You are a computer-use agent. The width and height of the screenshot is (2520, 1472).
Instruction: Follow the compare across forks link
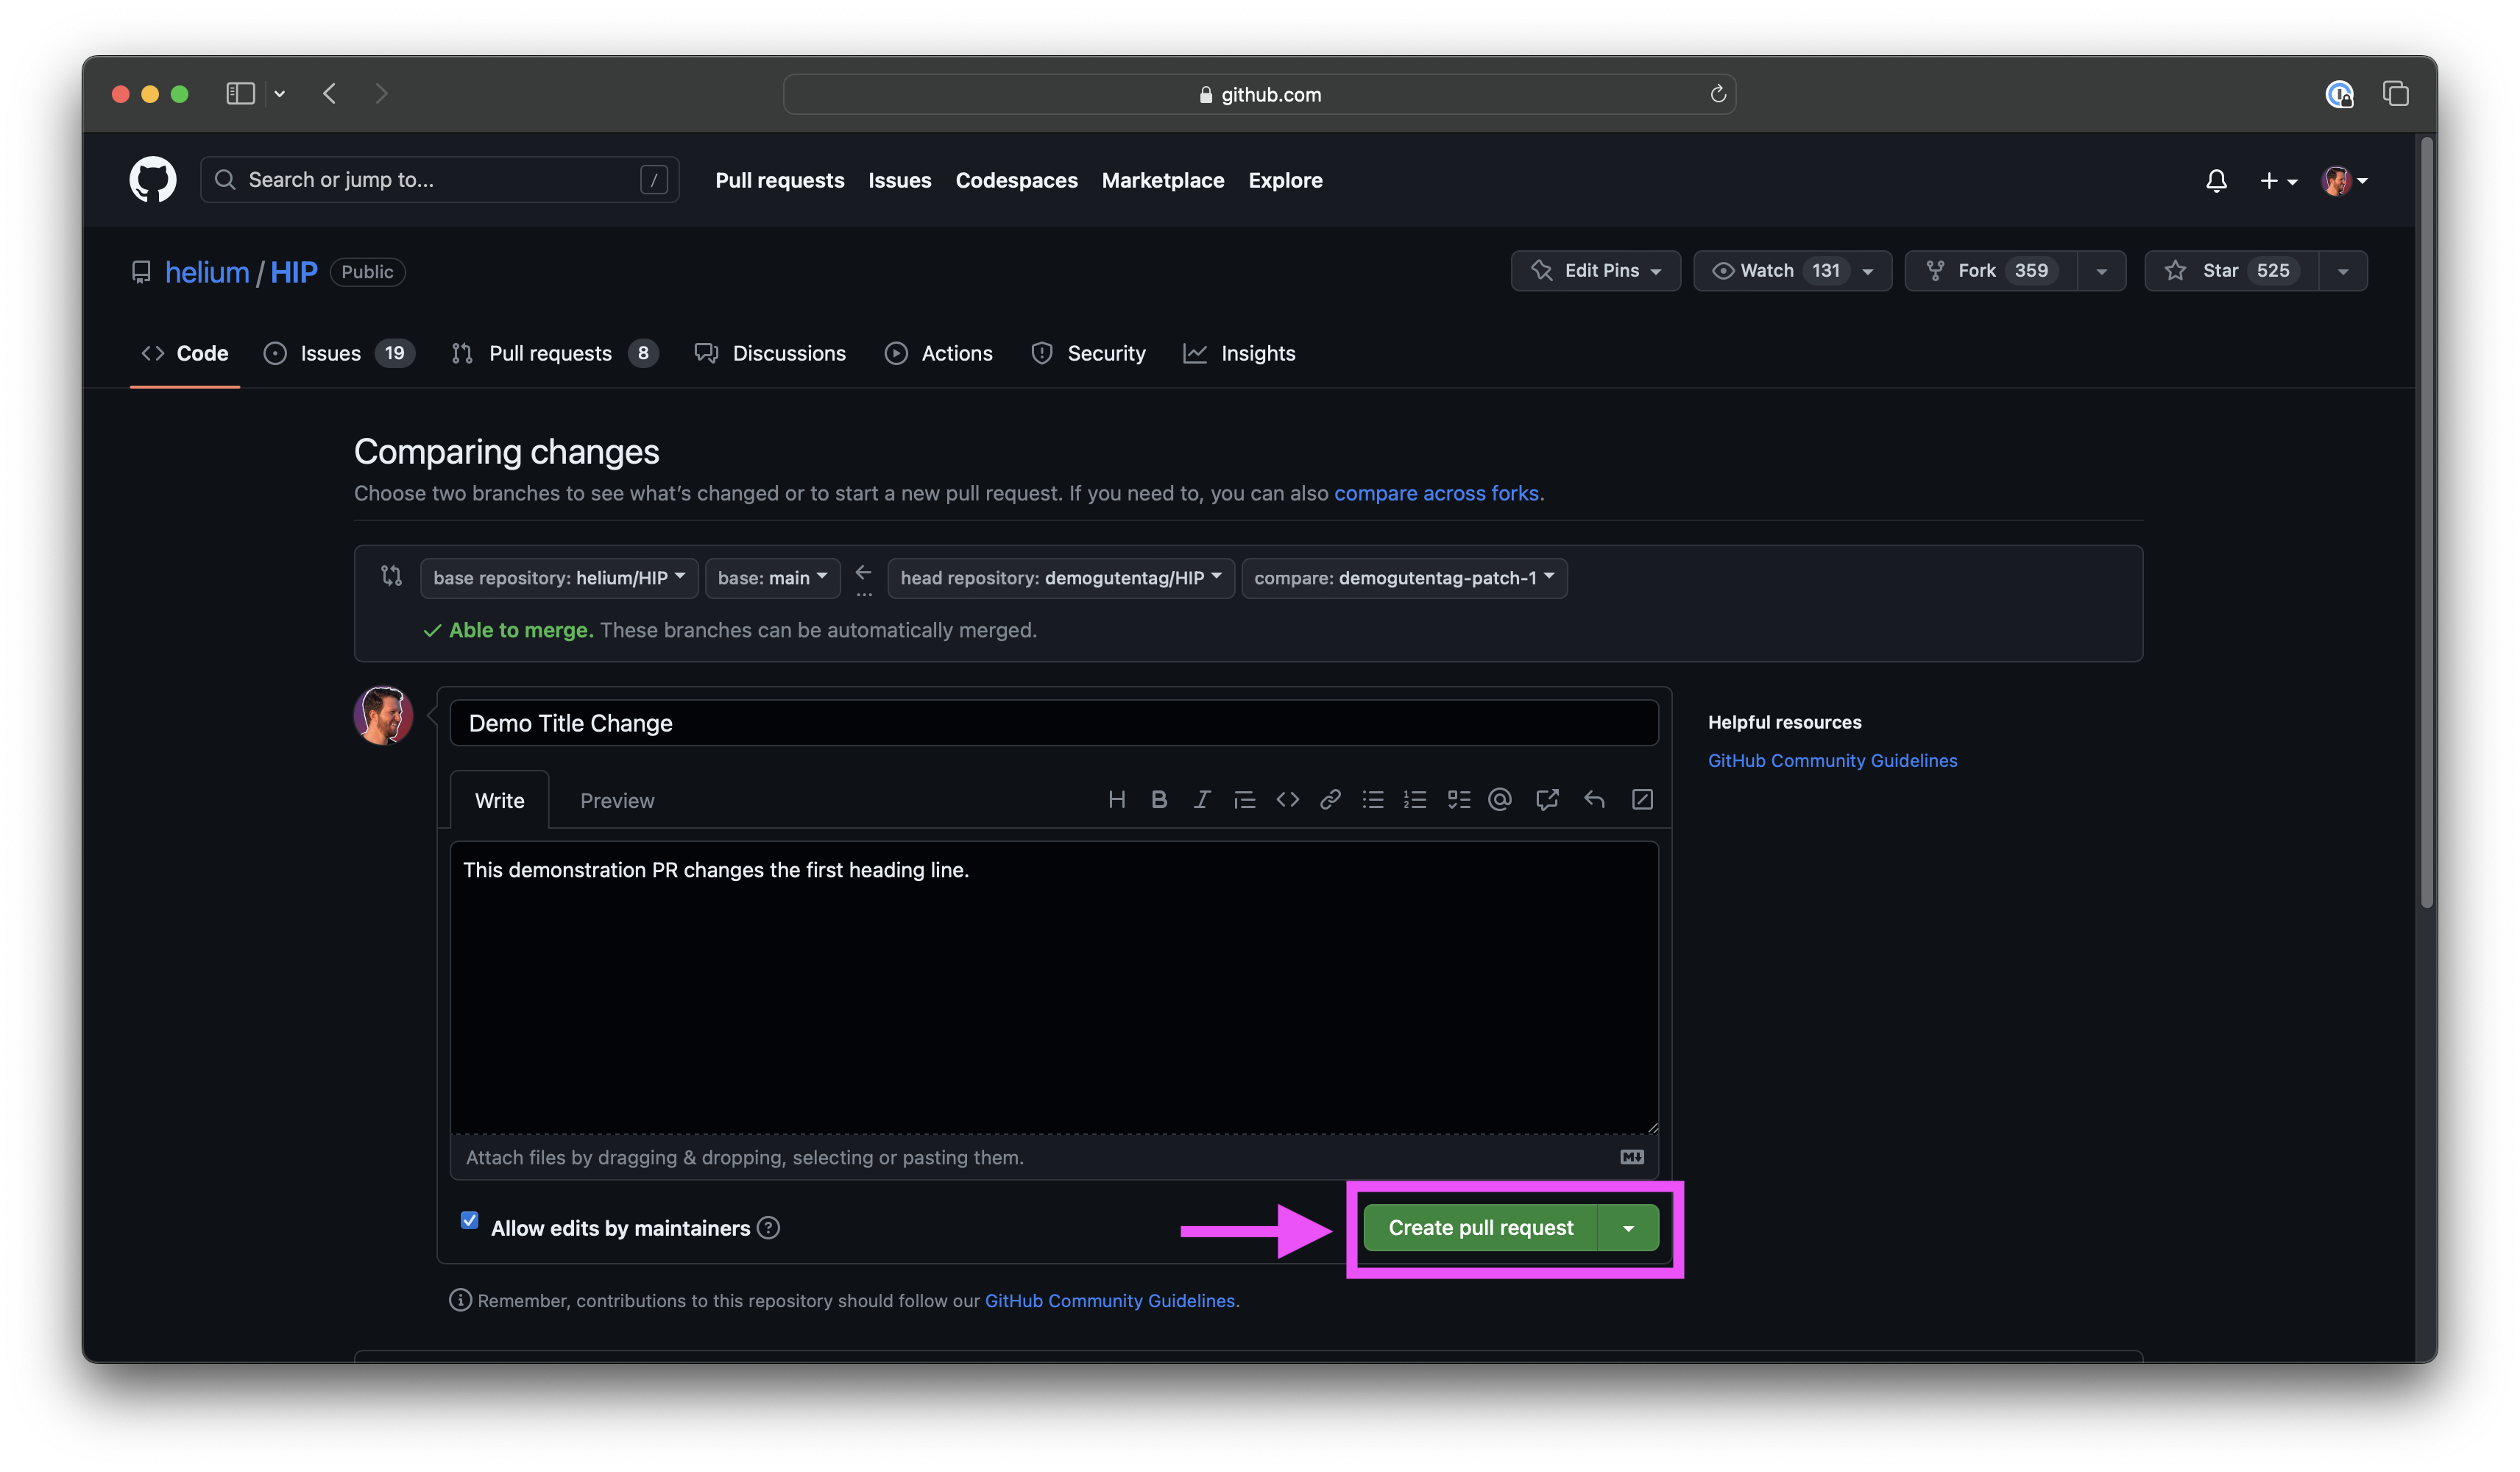coord(1436,493)
